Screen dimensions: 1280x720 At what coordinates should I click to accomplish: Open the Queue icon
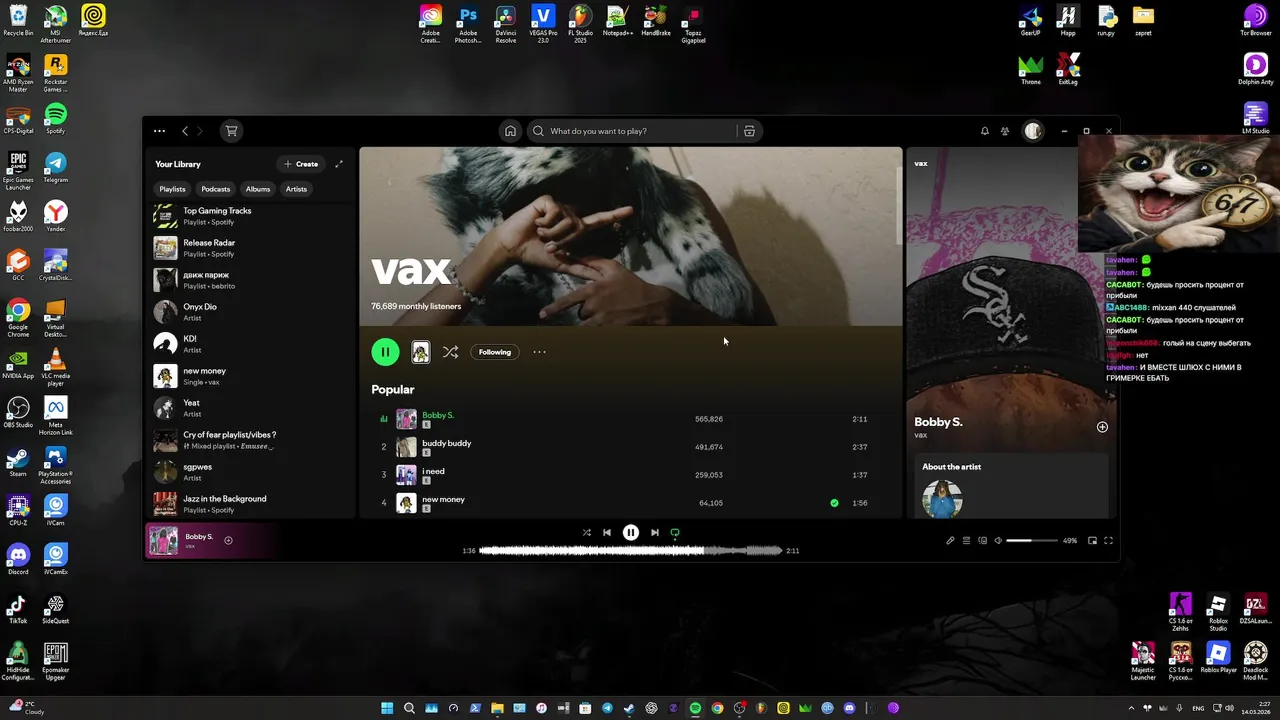(x=966, y=541)
